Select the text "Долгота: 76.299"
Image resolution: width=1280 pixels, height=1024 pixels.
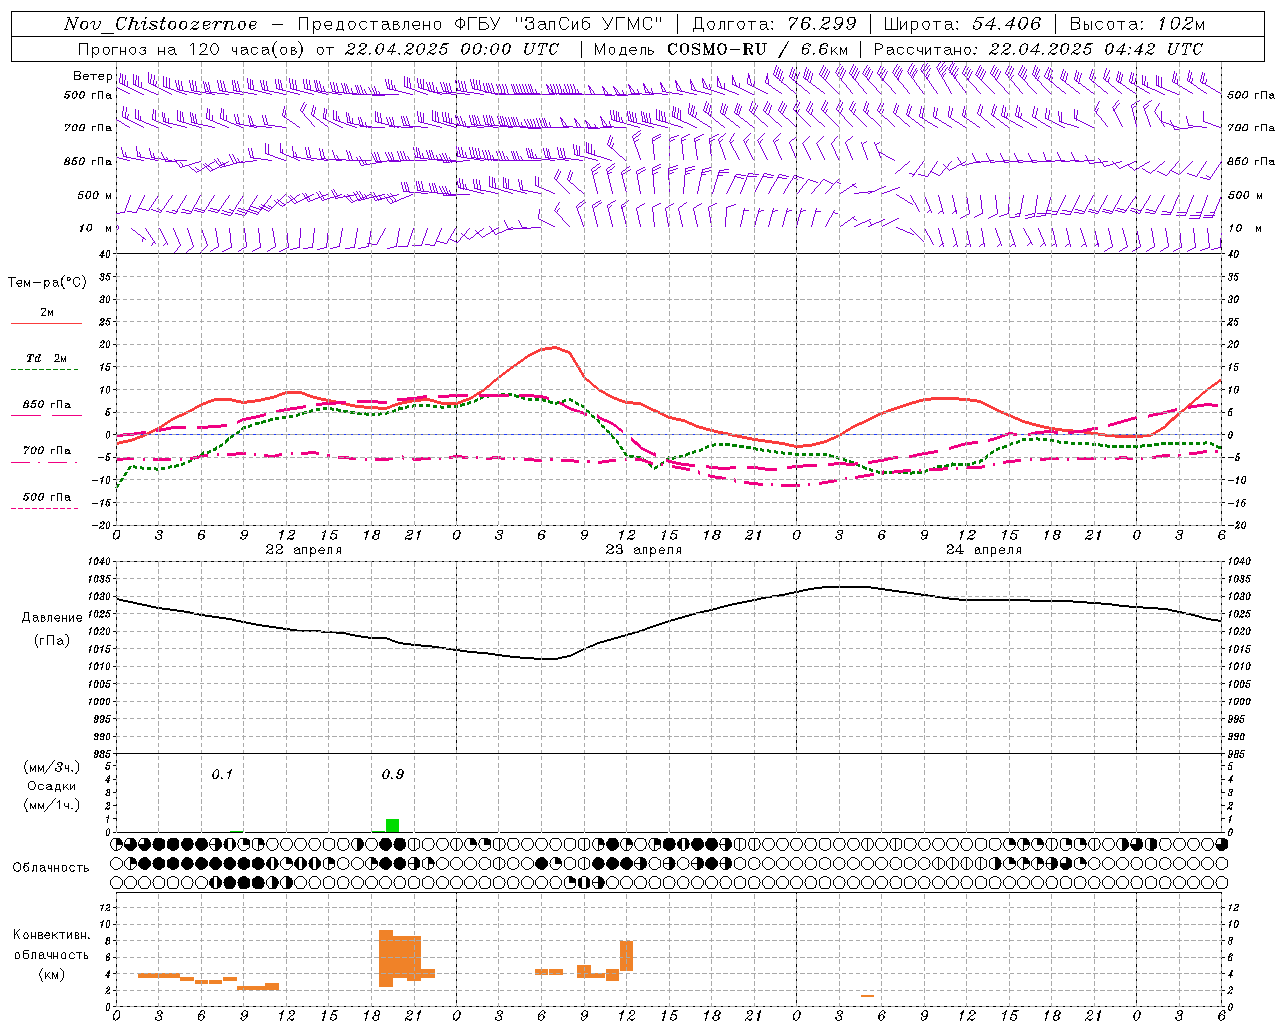tap(774, 24)
